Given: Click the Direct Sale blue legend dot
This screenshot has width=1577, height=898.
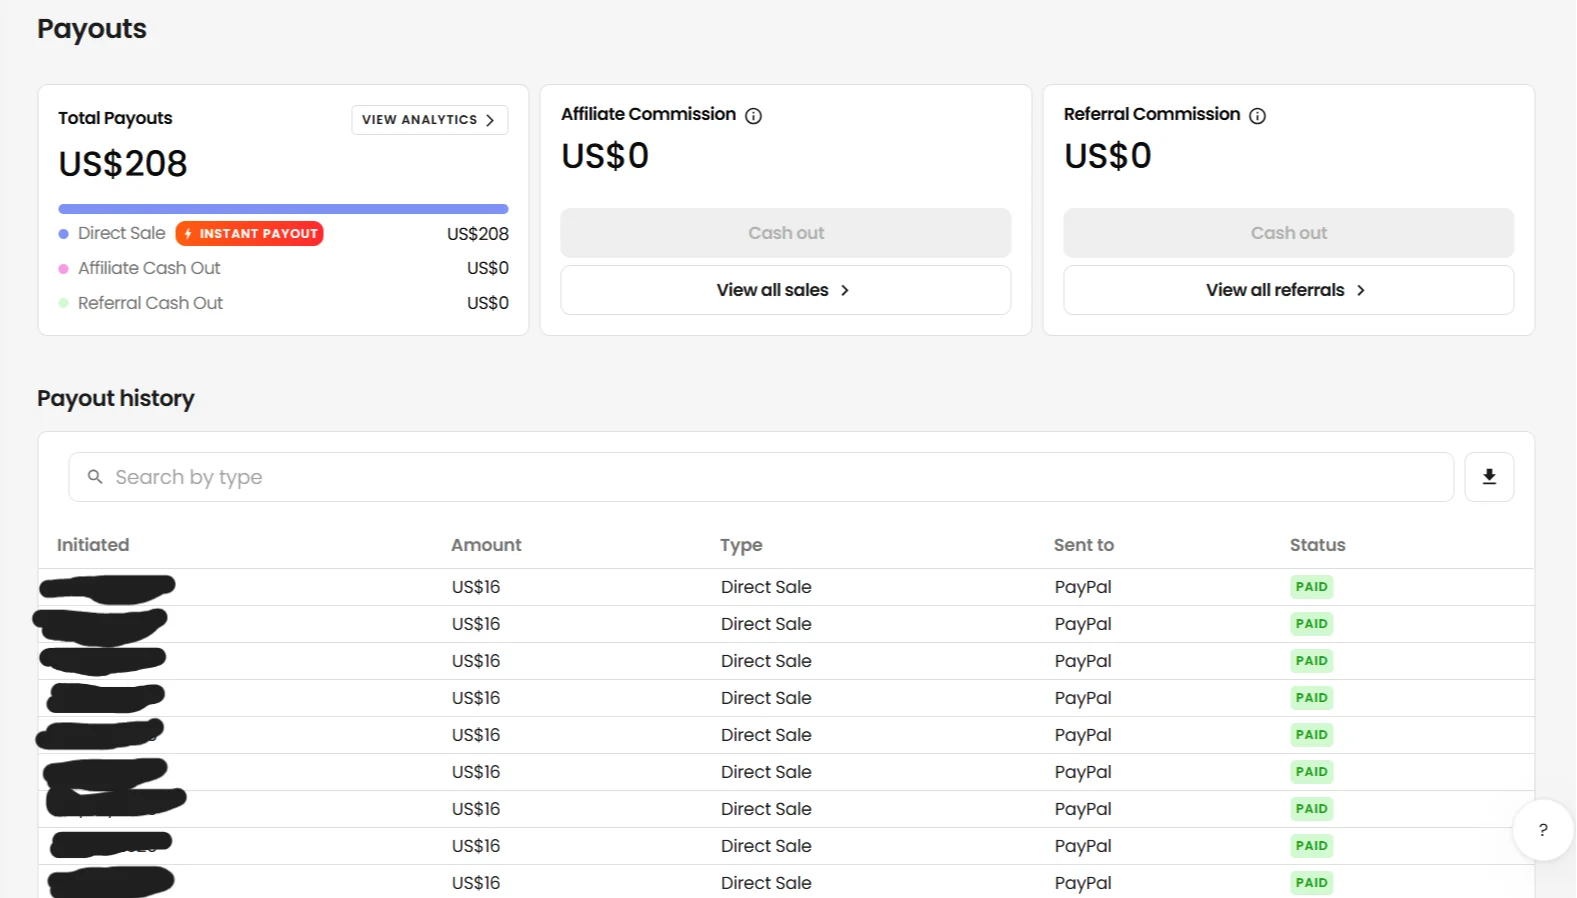Looking at the screenshot, I should 64,234.
